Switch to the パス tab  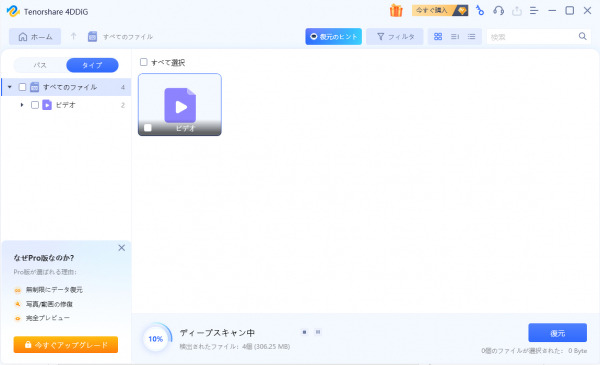click(40, 65)
